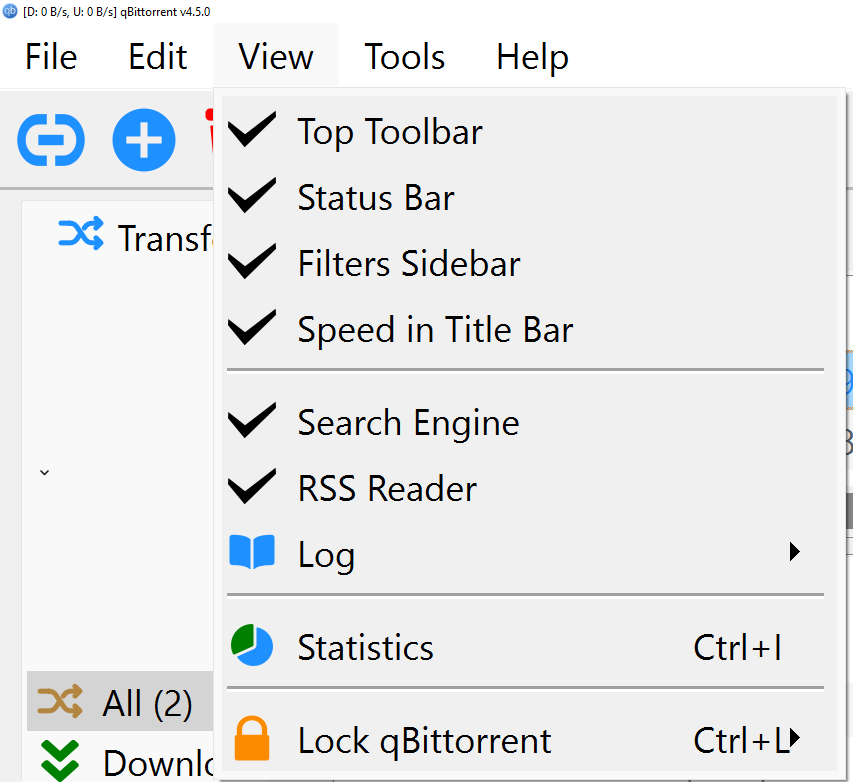853x782 pixels.
Task: Click the blue Transfers shuffle icon
Action: pyautogui.click(x=81, y=233)
